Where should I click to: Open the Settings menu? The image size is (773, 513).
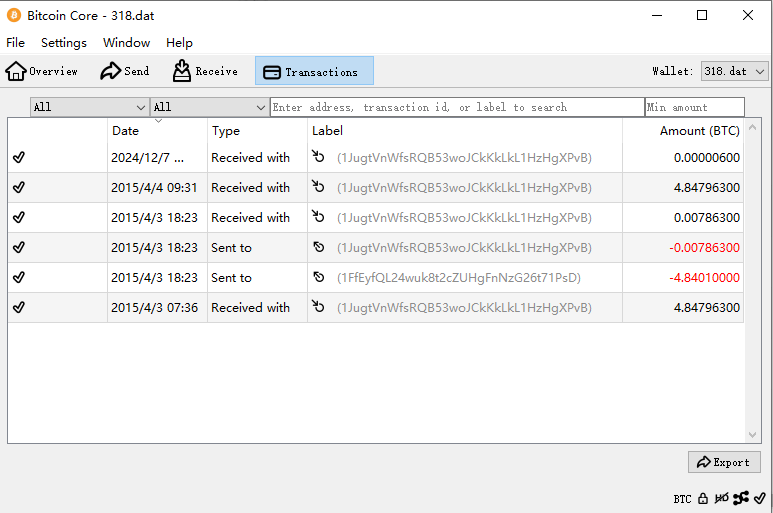click(x=64, y=43)
